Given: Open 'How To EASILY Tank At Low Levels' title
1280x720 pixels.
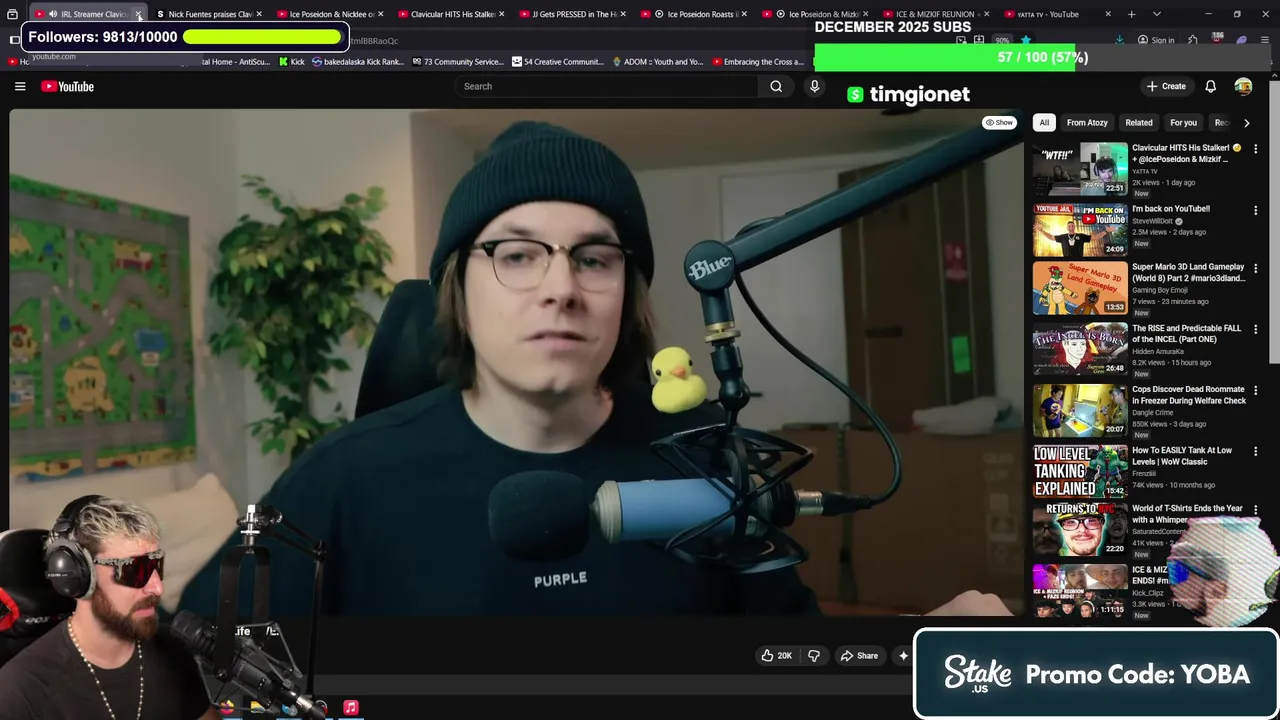Looking at the screenshot, I should (x=1182, y=456).
